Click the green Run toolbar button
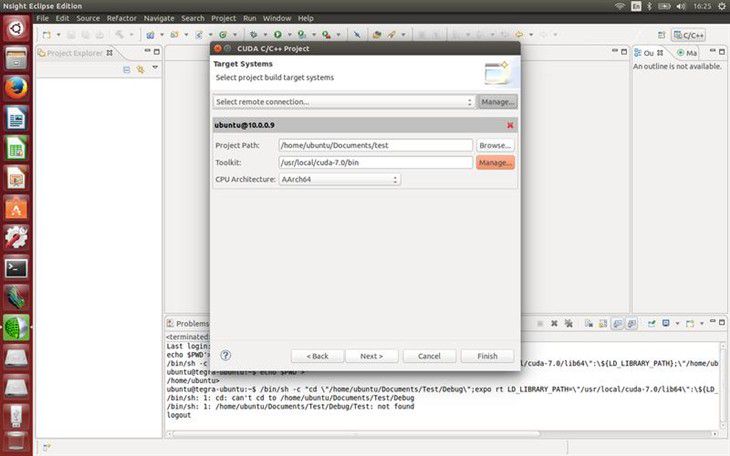This screenshot has height=456, width=730. click(x=278, y=35)
